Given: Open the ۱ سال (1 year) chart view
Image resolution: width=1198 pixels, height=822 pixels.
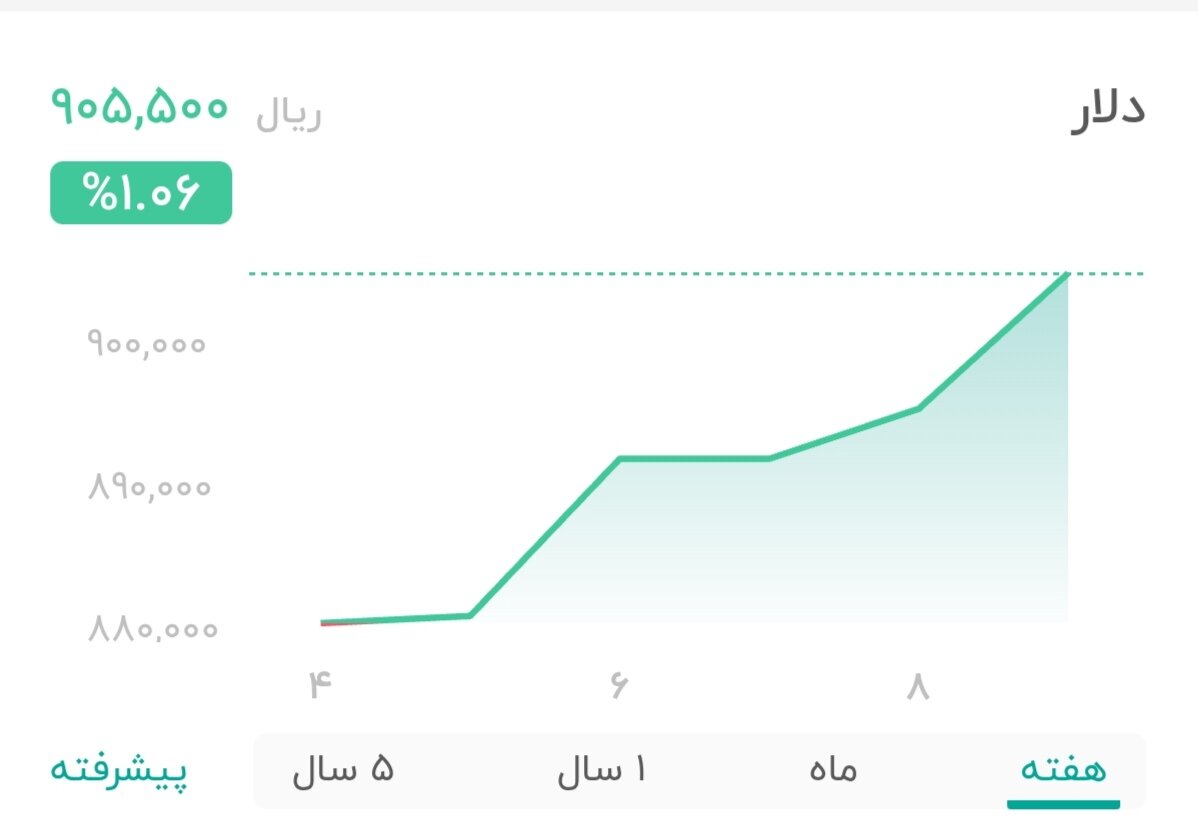Looking at the screenshot, I should pyautogui.click(x=601, y=770).
